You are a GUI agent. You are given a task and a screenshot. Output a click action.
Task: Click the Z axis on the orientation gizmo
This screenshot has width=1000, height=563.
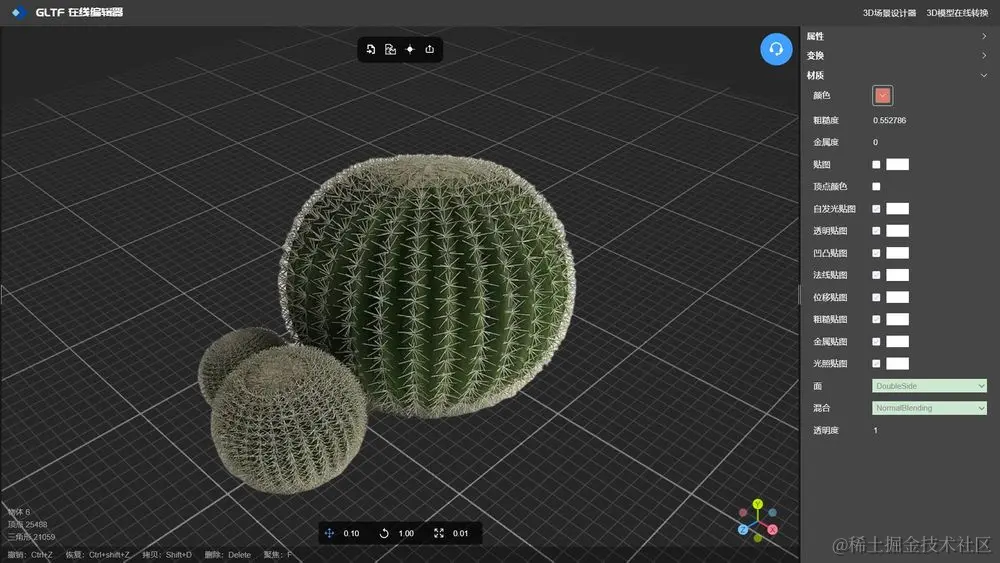[743, 530]
